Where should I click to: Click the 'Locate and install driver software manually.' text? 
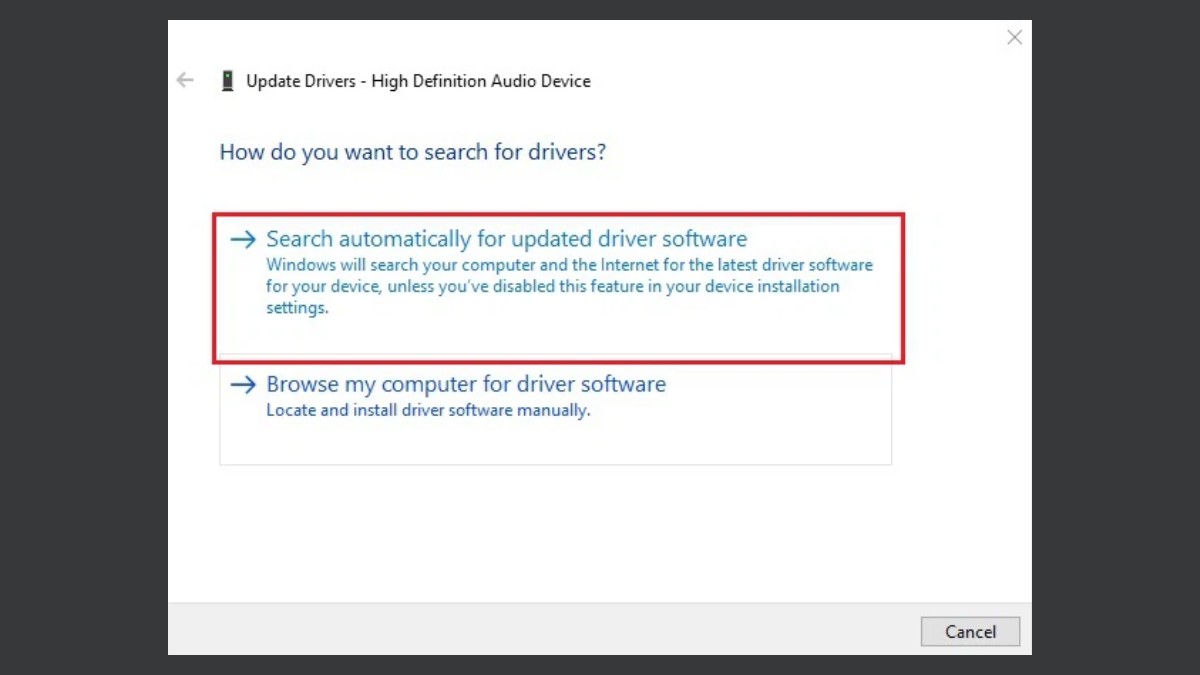428,410
